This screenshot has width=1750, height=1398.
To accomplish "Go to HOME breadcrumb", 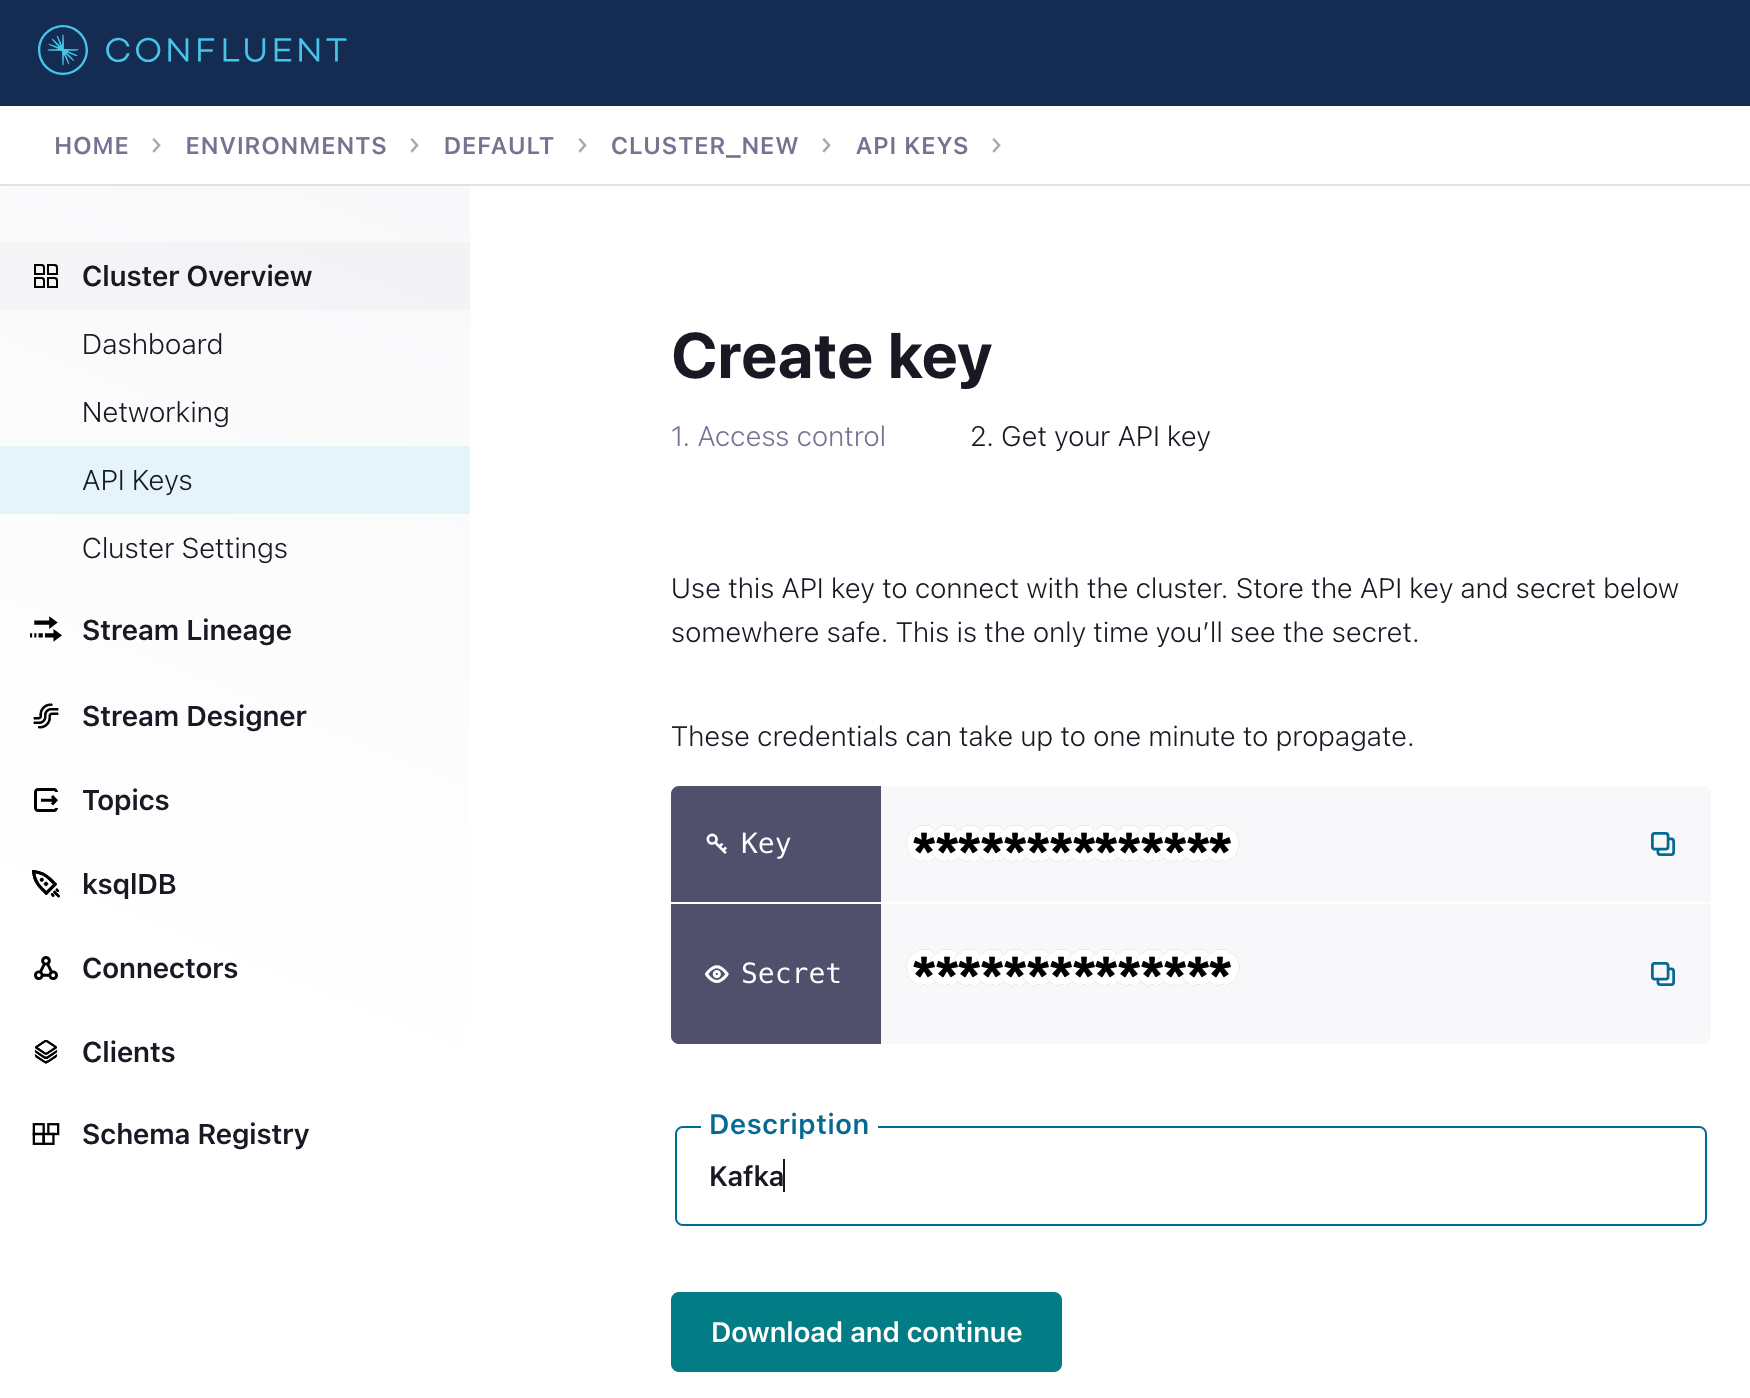I will 92,146.
